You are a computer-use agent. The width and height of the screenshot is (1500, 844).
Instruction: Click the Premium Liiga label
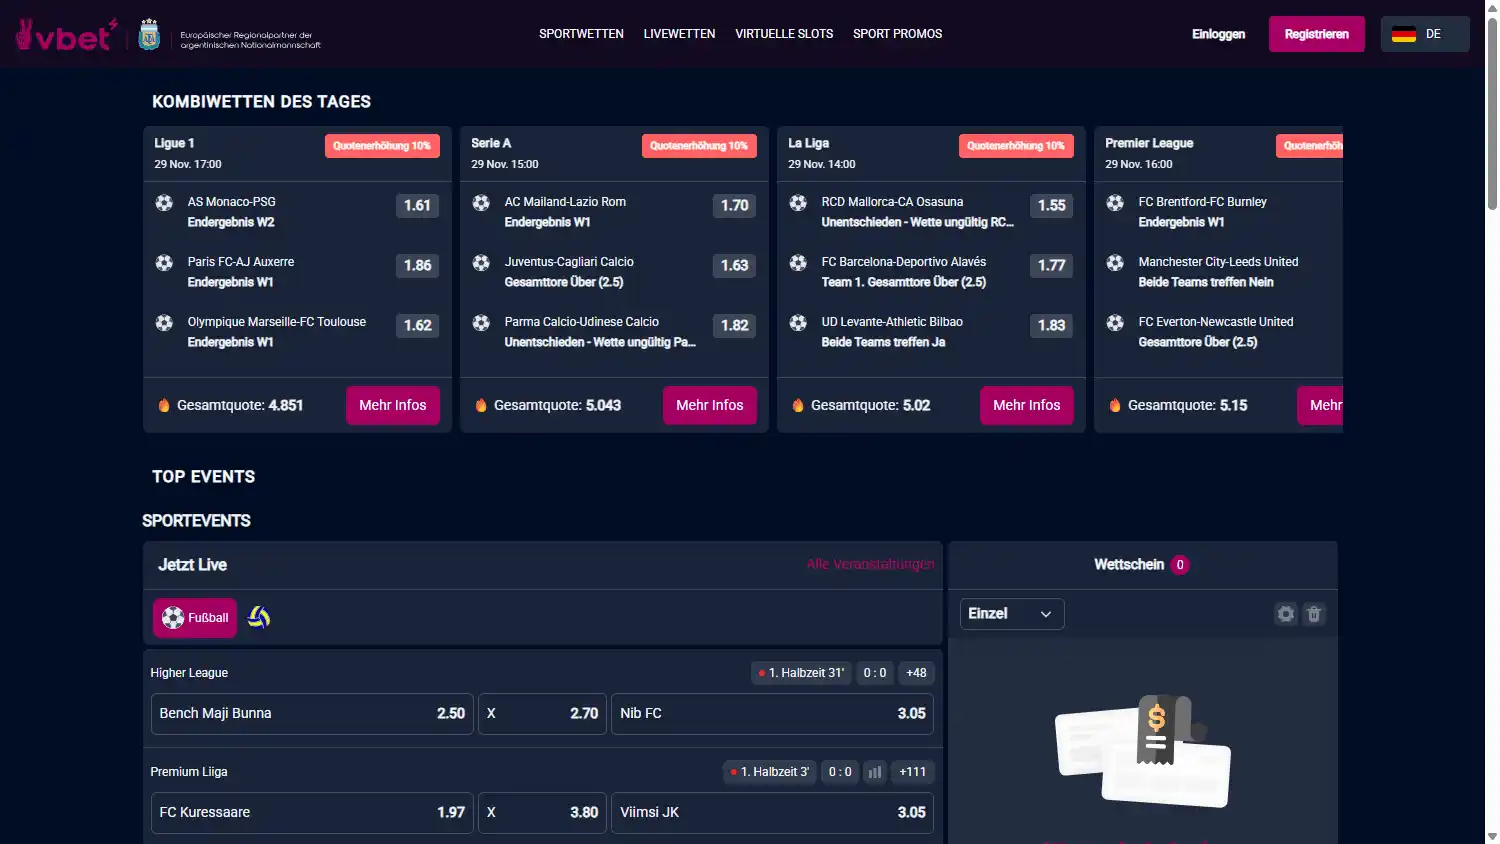pos(189,772)
